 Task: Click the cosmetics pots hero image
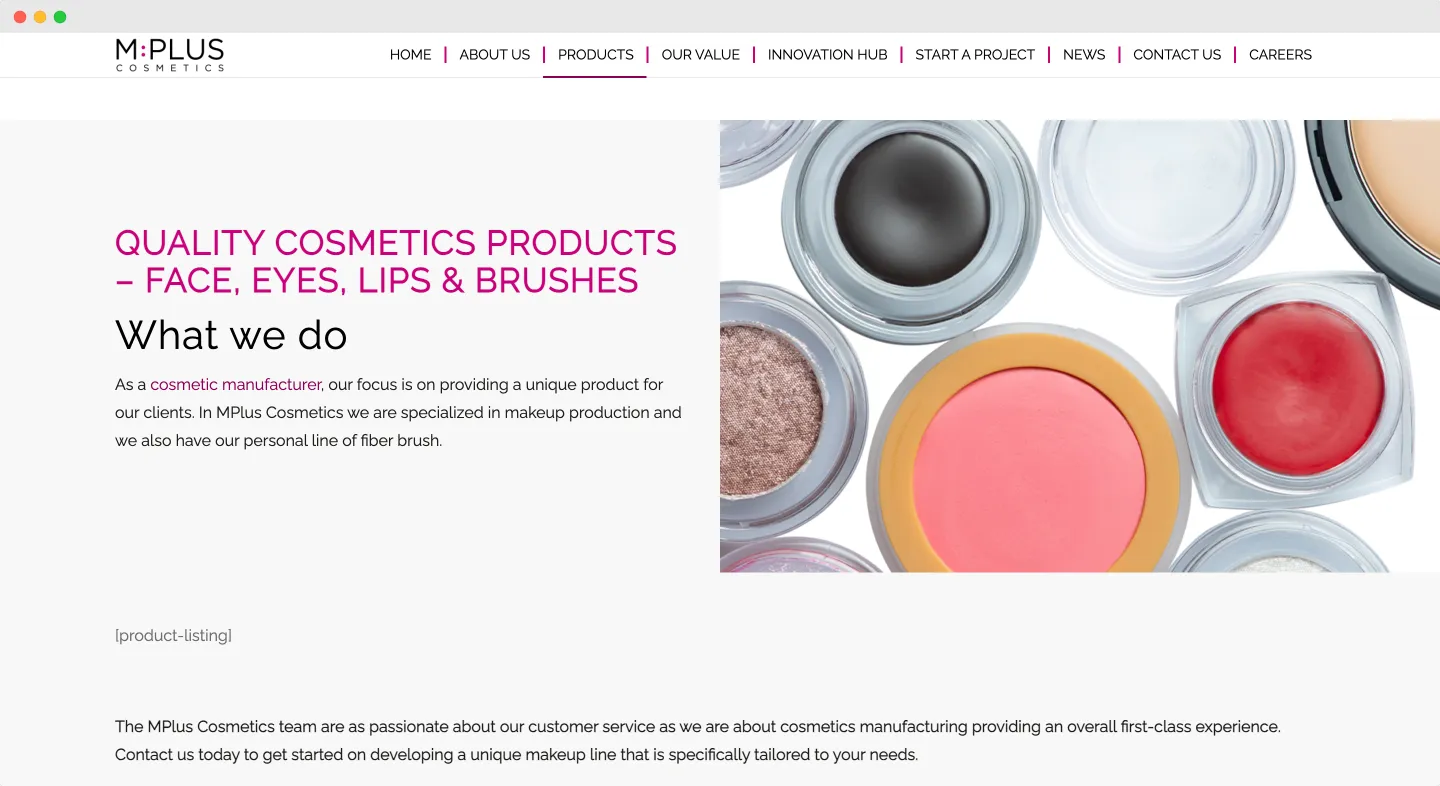(1080, 346)
